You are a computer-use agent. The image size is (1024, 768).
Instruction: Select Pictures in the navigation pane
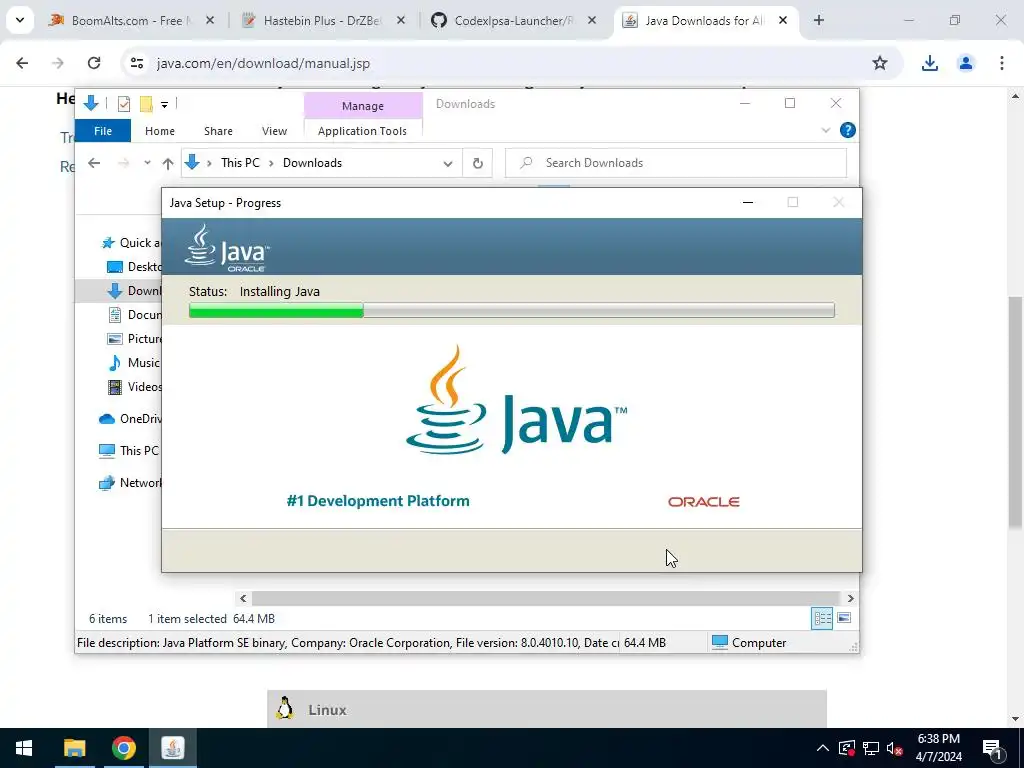(134, 338)
